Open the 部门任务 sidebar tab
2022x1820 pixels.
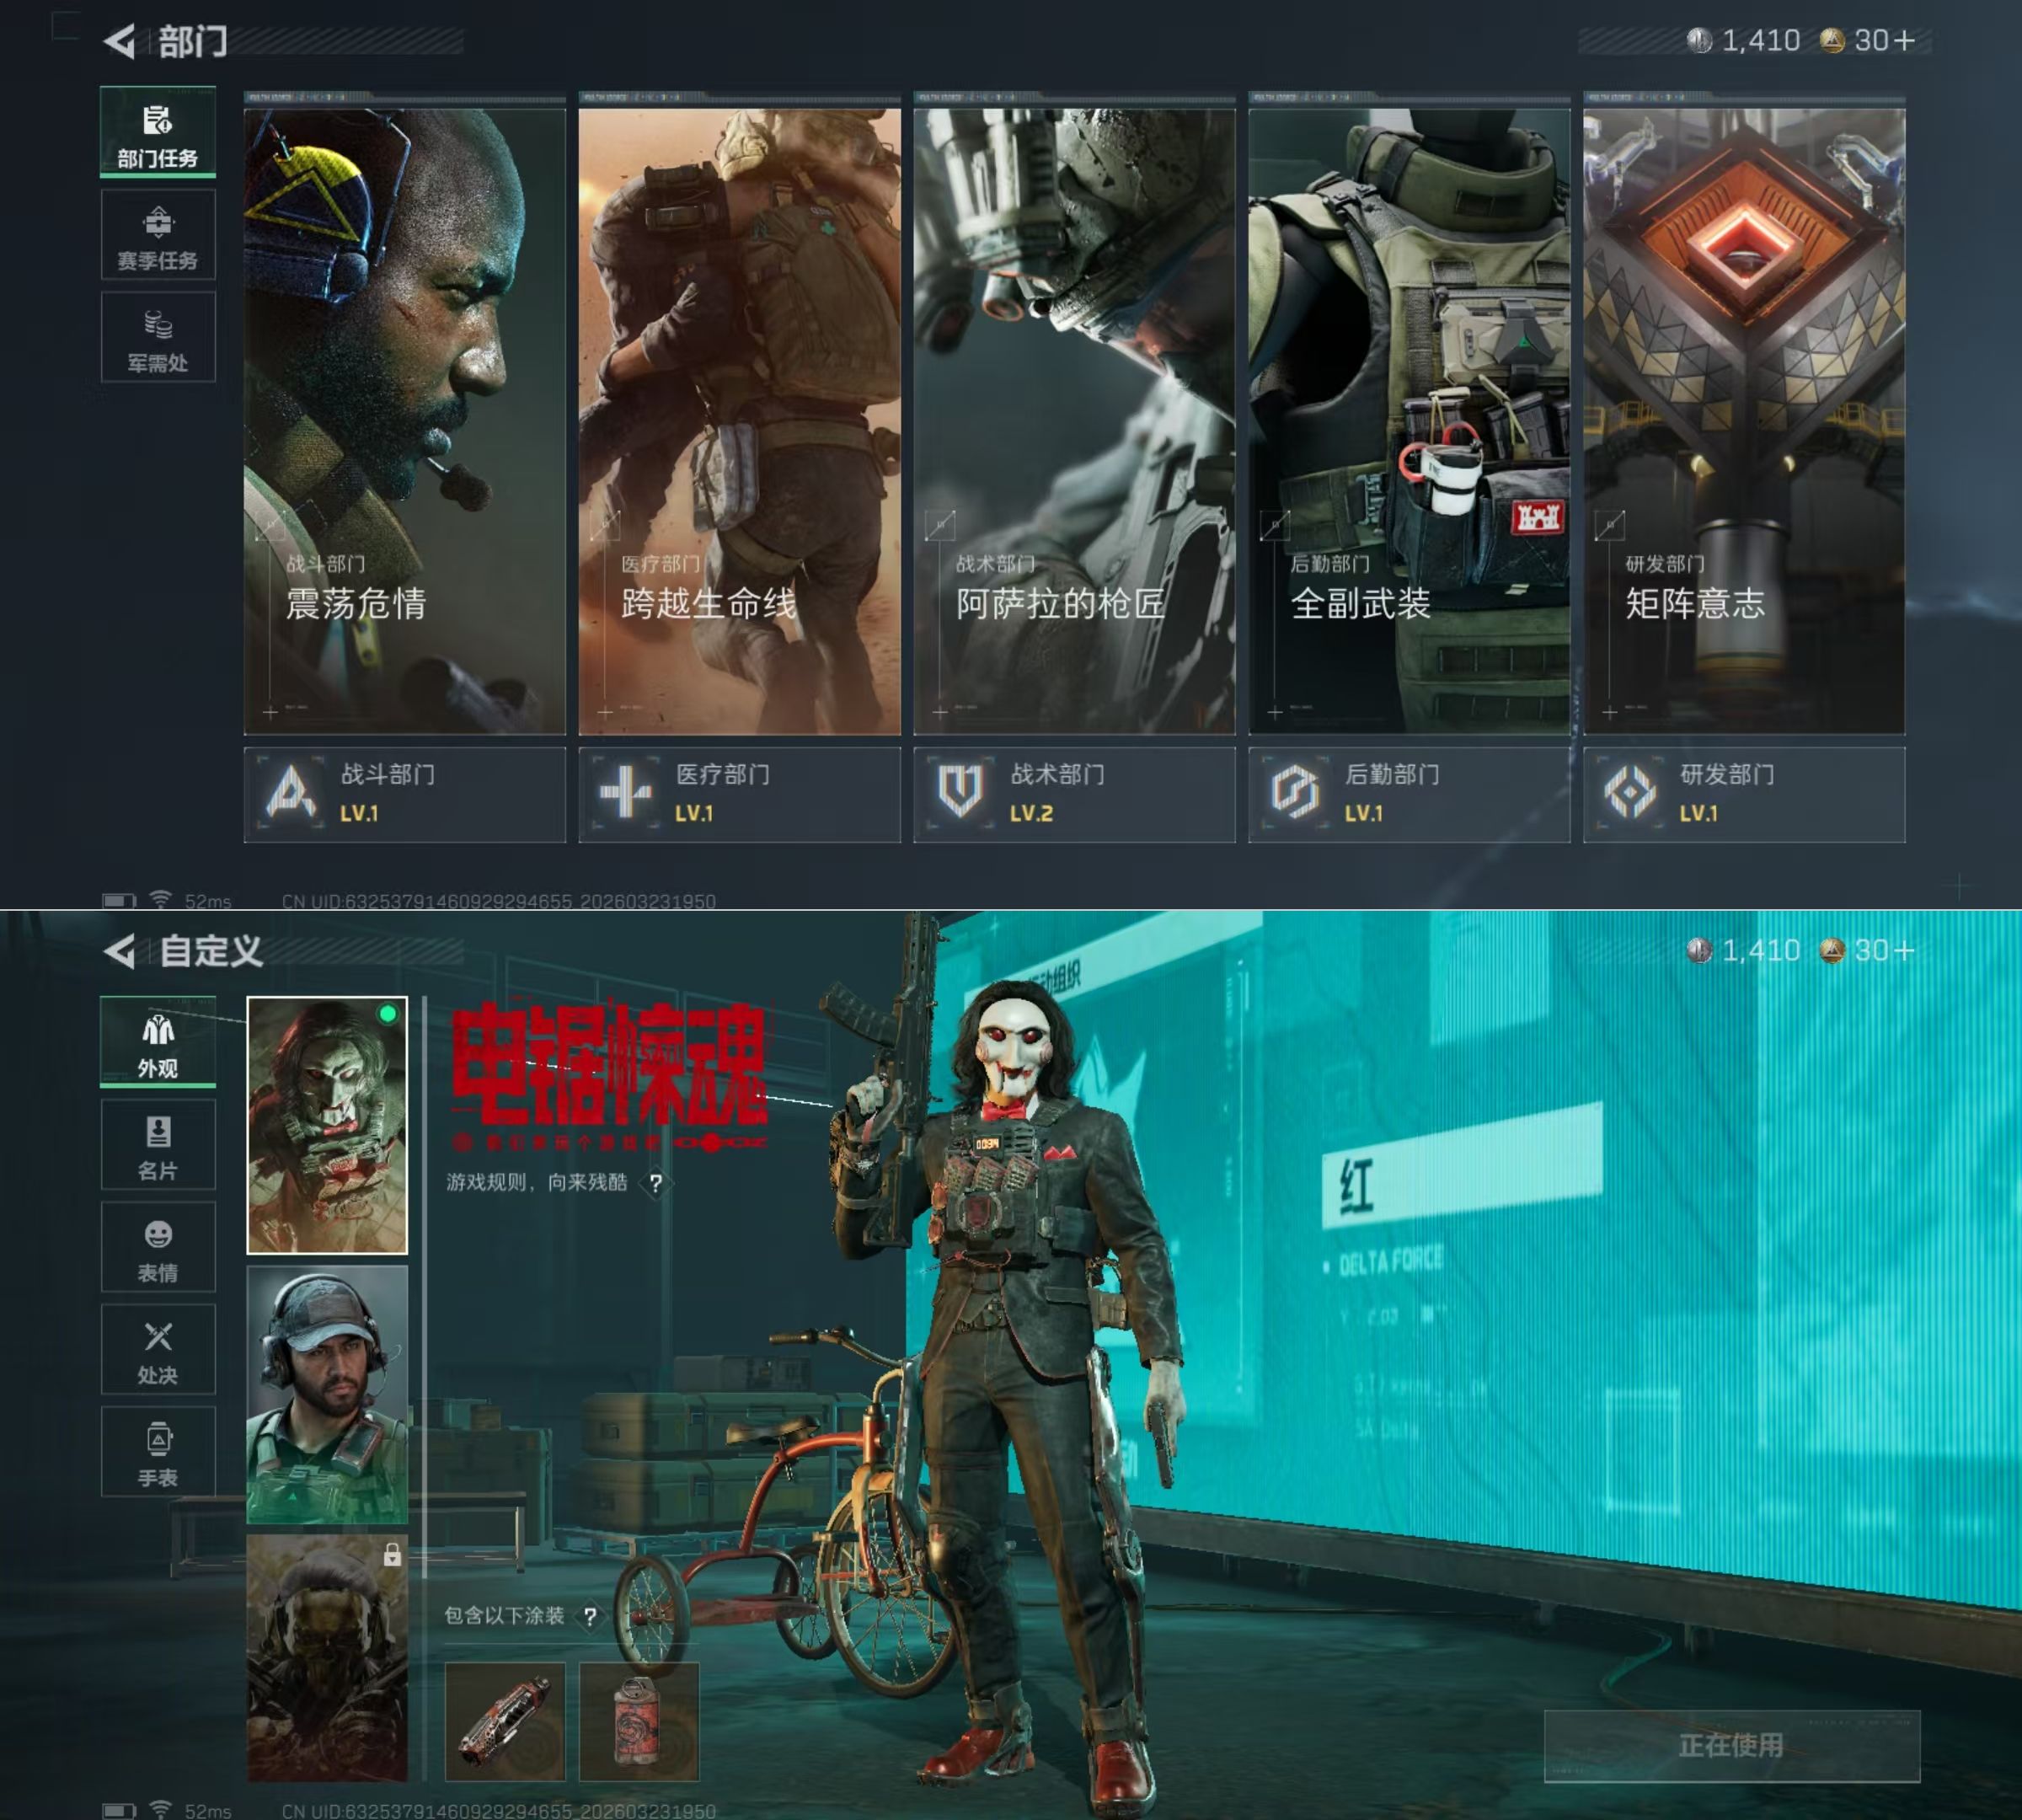point(158,133)
